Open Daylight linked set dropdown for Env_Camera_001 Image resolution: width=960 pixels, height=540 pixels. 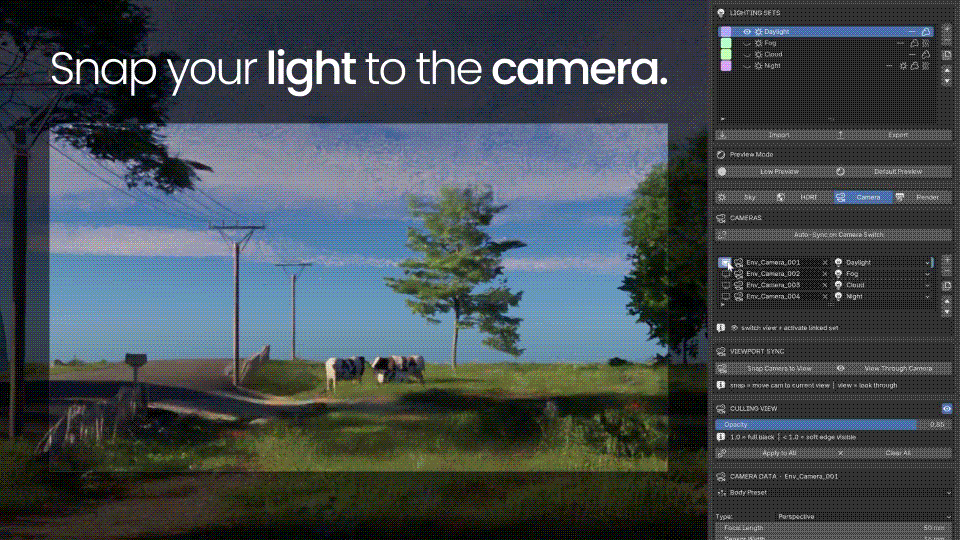pyautogui.click(x=883, y=263)
